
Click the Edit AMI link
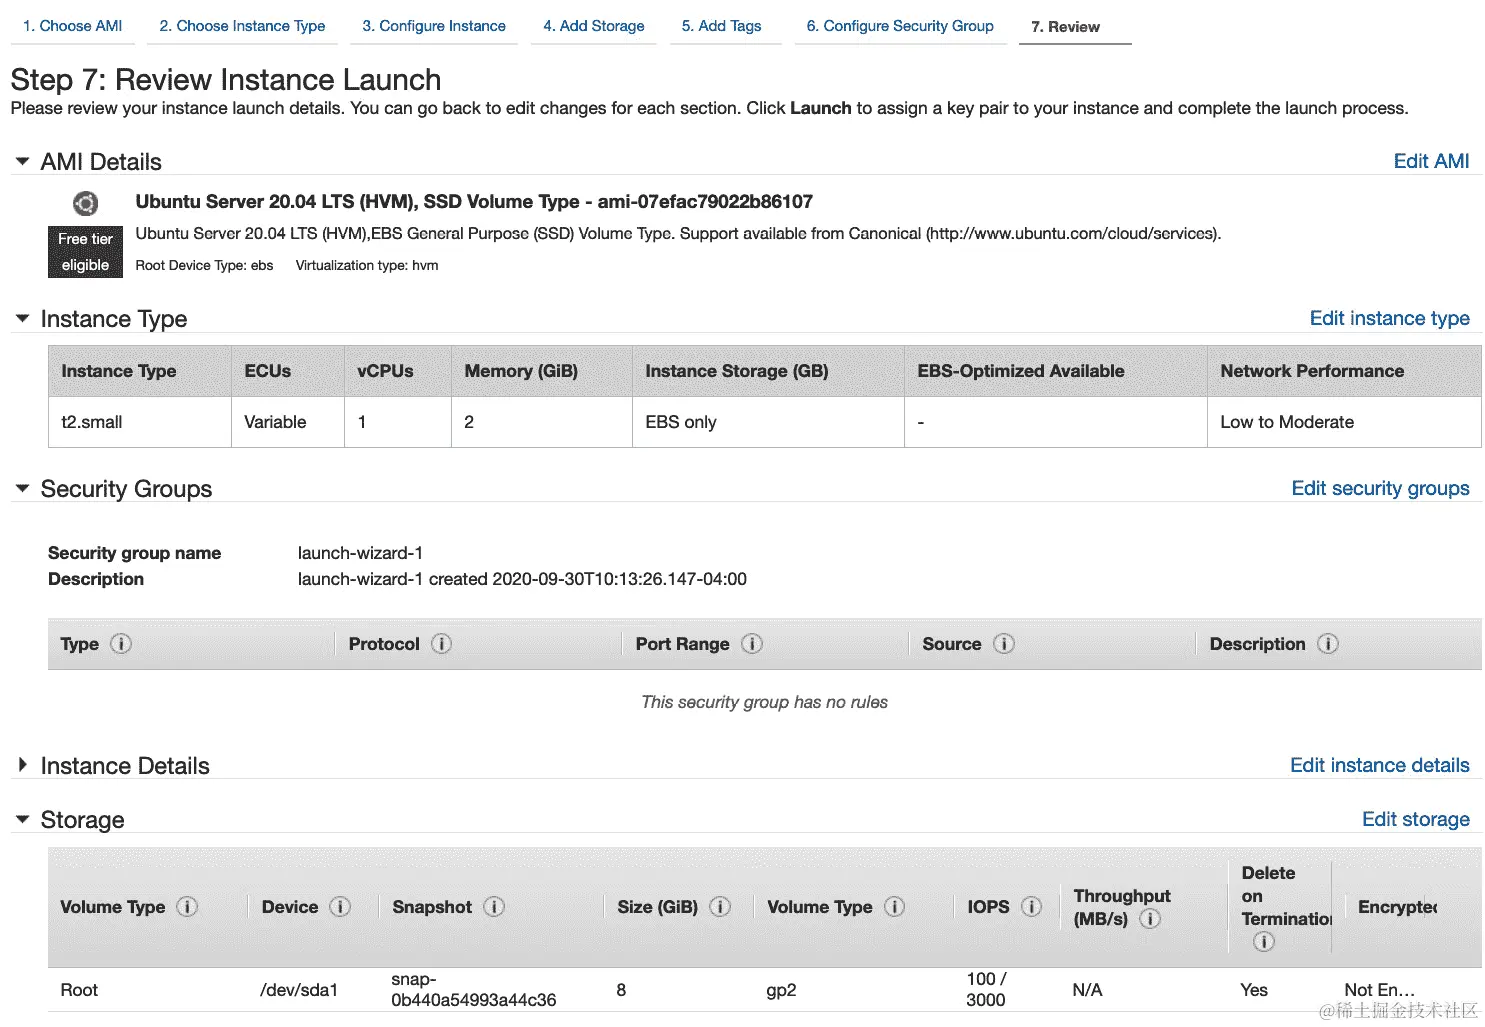click(1431, 161)
